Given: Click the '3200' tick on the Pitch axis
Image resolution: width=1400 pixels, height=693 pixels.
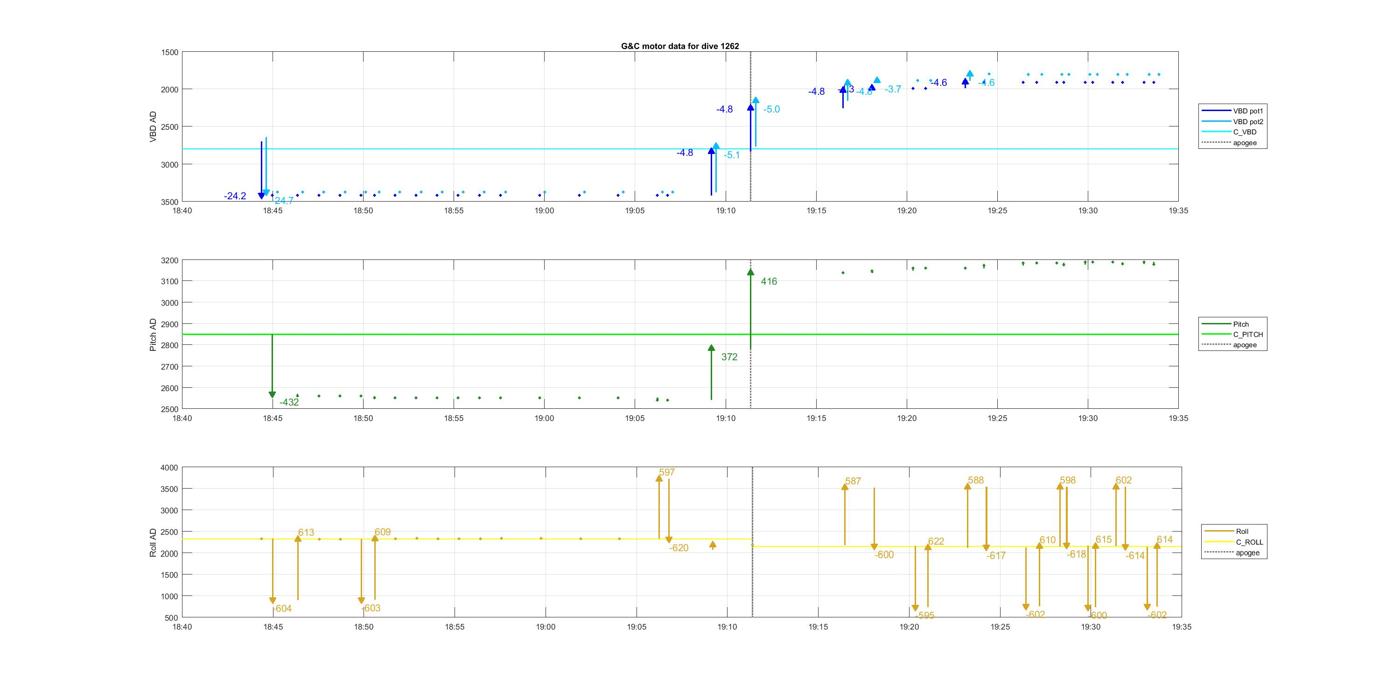Looking at the screenshot, I should tap(169, 261).
